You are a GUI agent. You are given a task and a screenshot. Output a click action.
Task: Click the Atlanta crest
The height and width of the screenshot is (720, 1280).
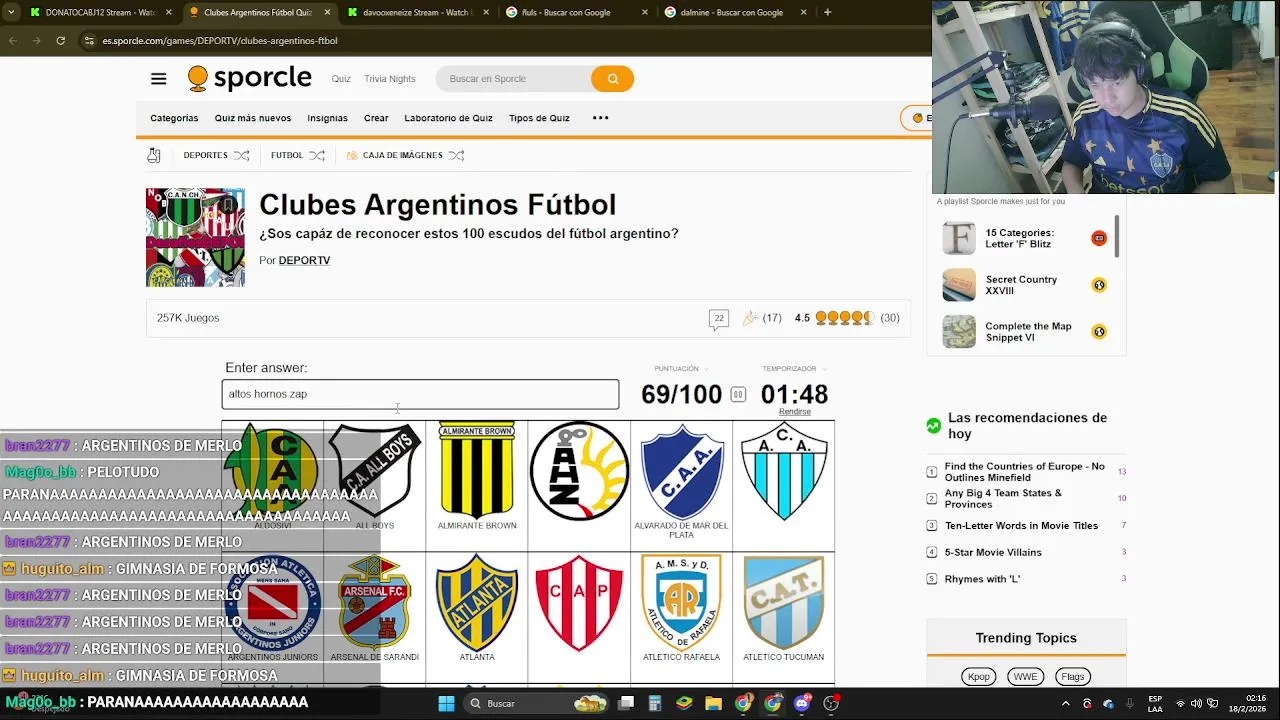click(477, 603)
